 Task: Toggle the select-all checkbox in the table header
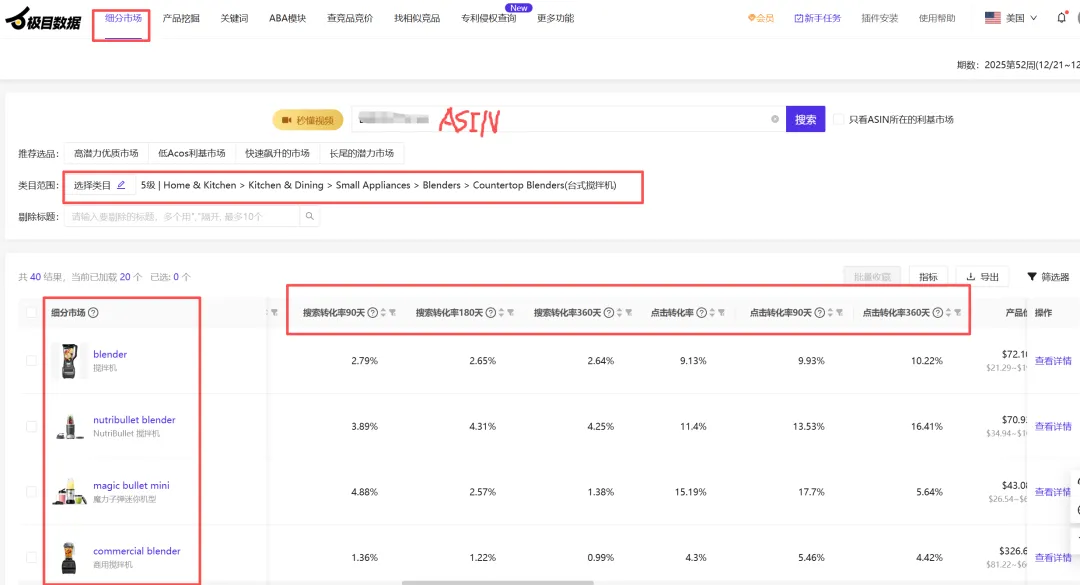[31, 313]
